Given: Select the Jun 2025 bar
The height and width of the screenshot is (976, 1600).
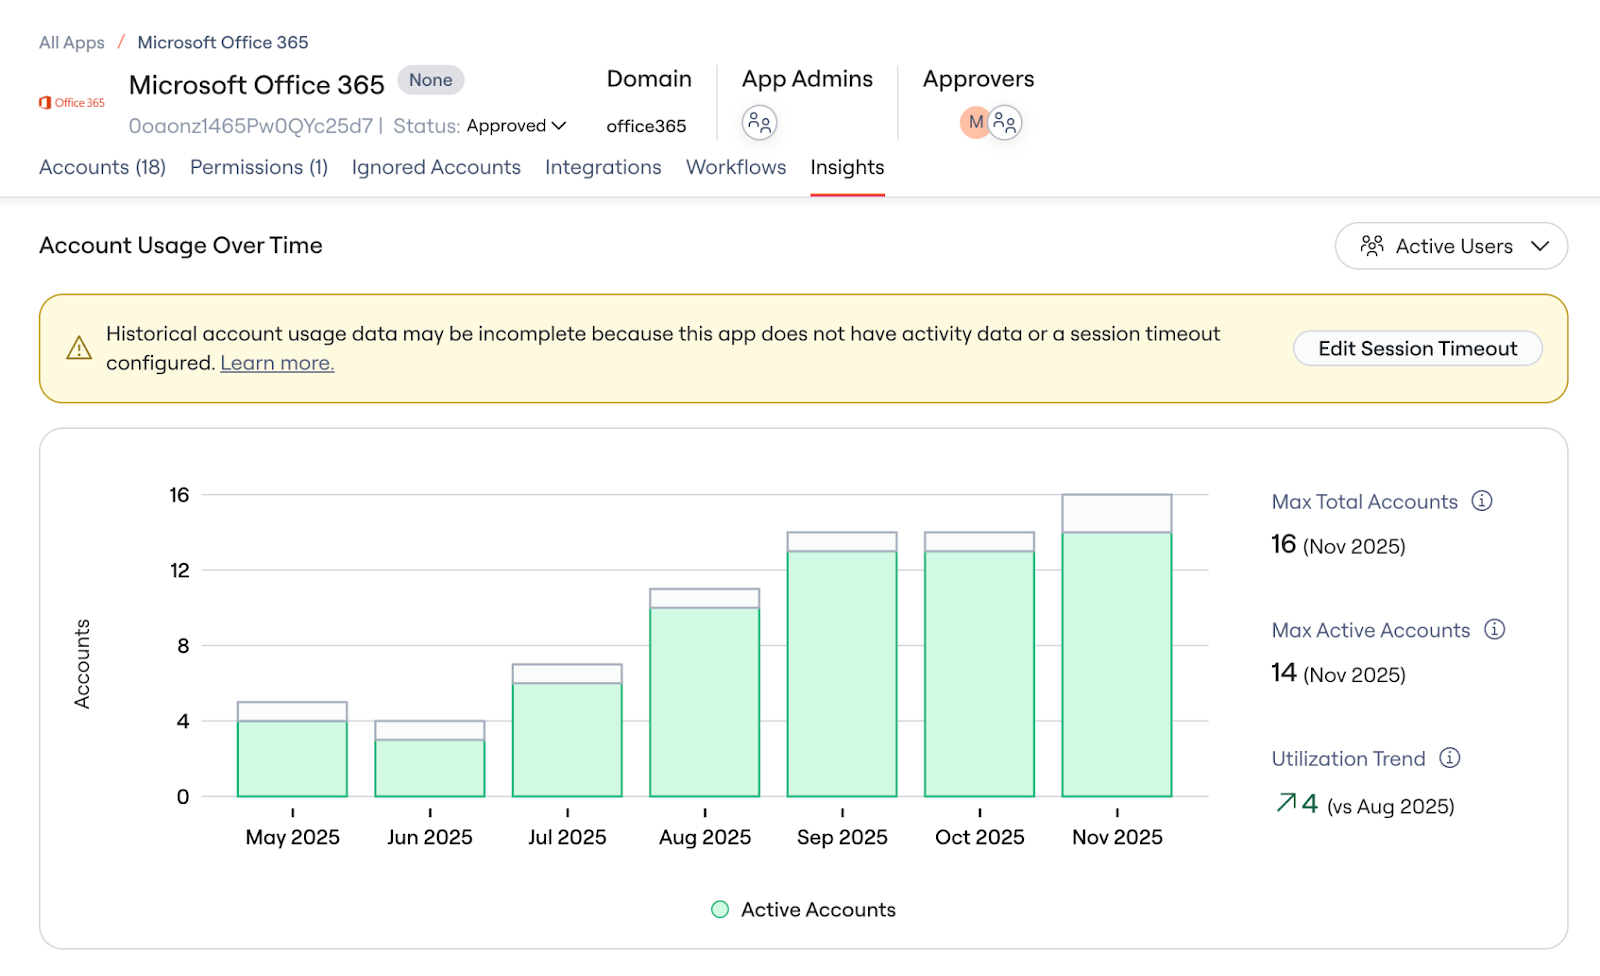Looking at the screenshot, I should (x=430, y=759).
